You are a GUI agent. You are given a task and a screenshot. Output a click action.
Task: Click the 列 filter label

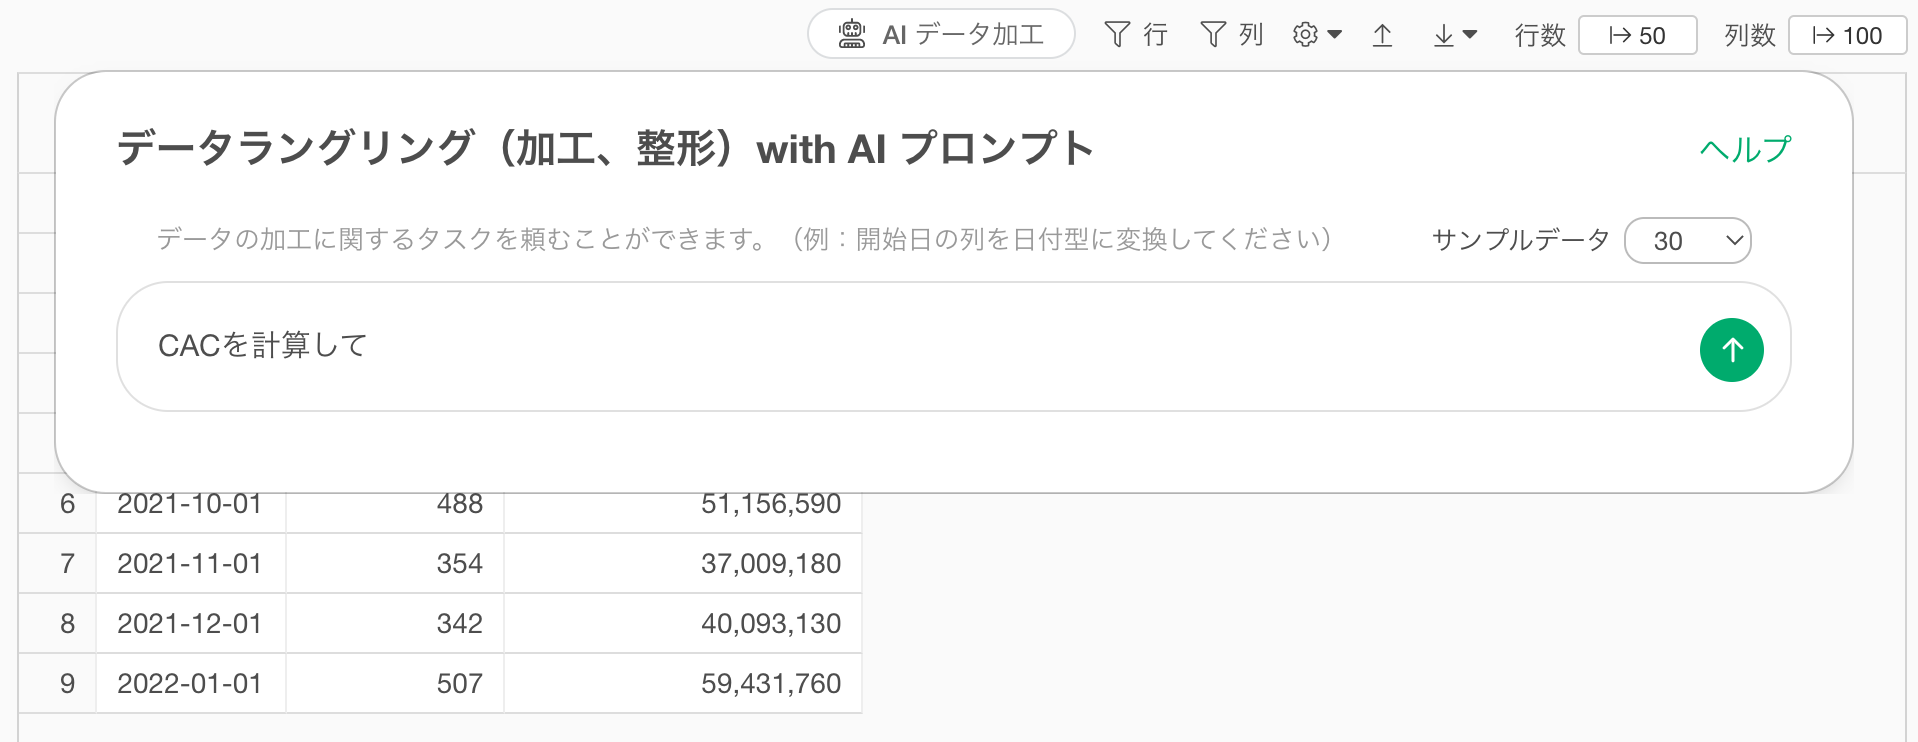(x=1251, y=35)
